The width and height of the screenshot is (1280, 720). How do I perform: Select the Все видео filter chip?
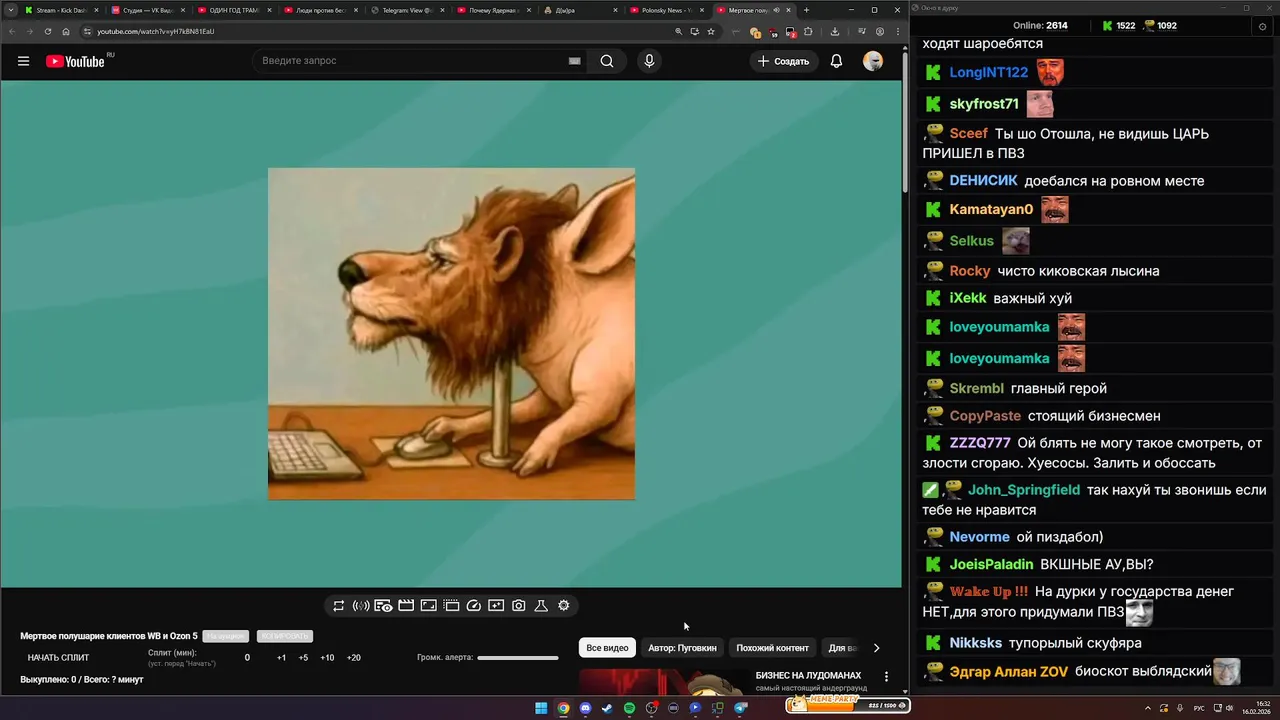pos(607,648)
